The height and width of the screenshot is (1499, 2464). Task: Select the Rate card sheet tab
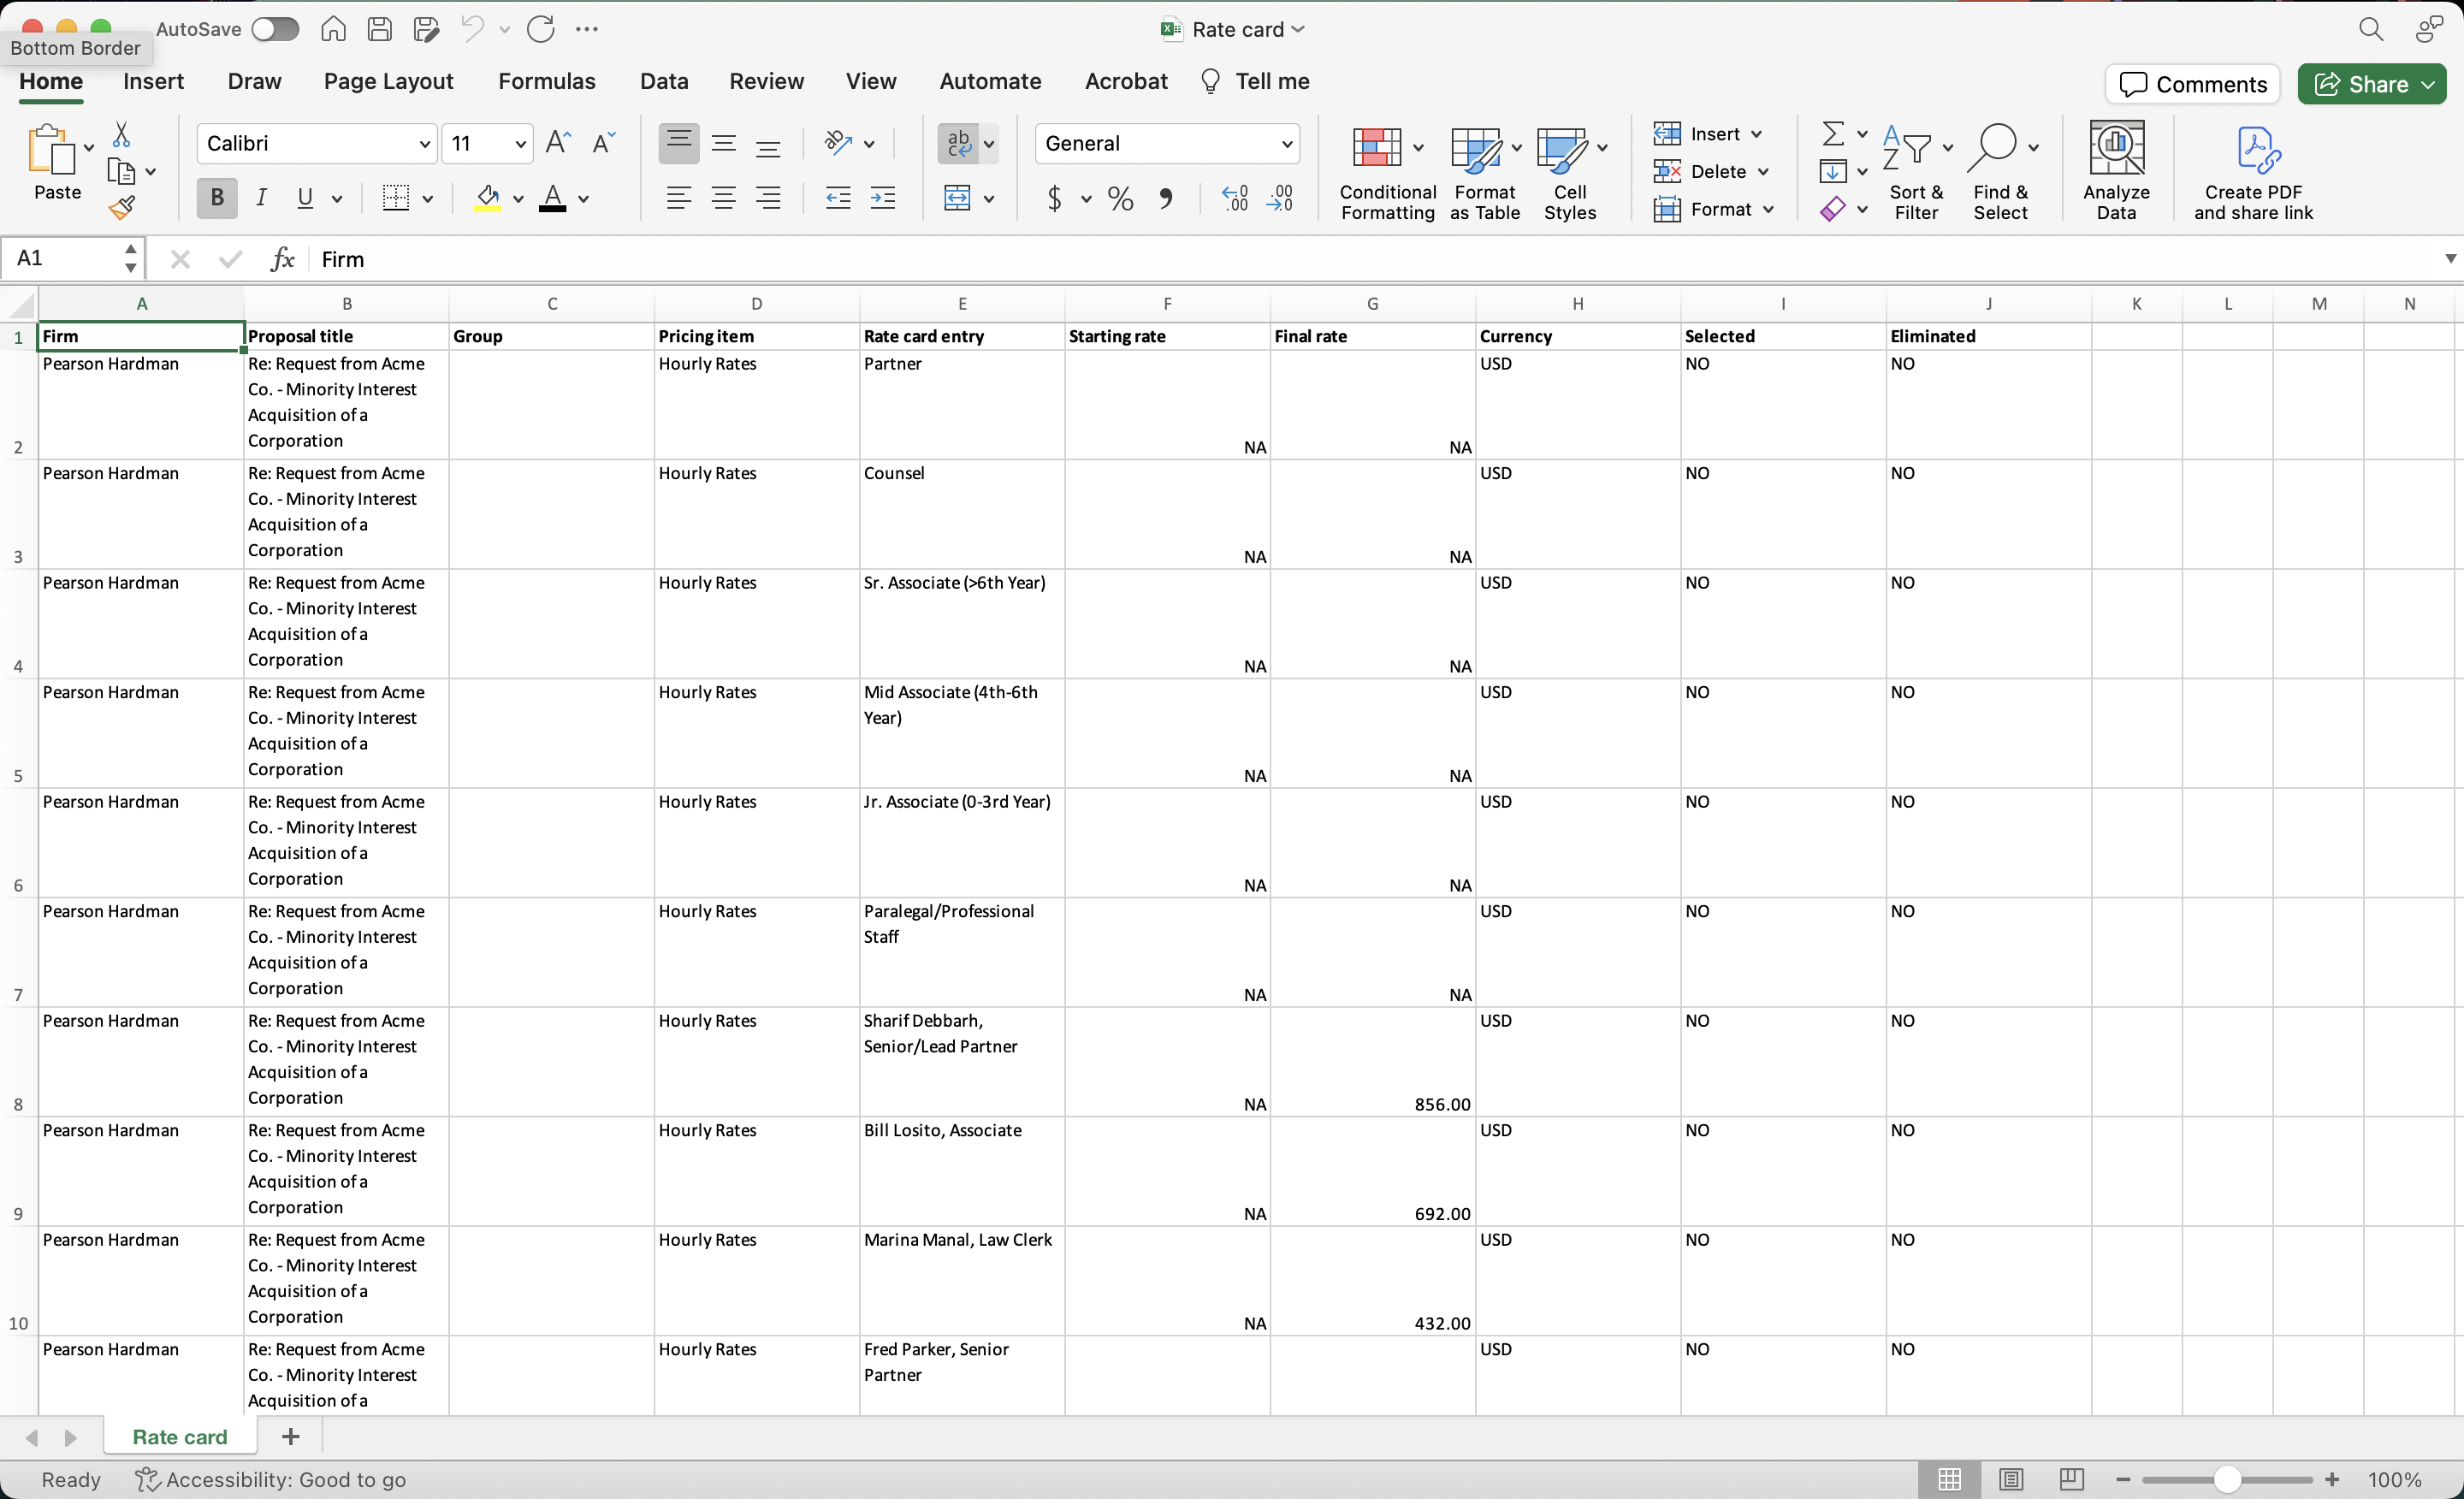(x=180, y=1437)
